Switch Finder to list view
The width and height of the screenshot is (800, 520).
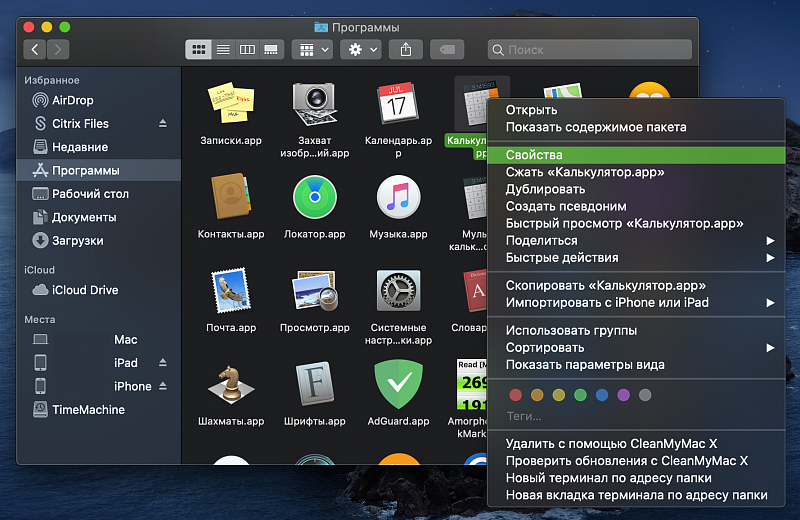pos(223,49)
